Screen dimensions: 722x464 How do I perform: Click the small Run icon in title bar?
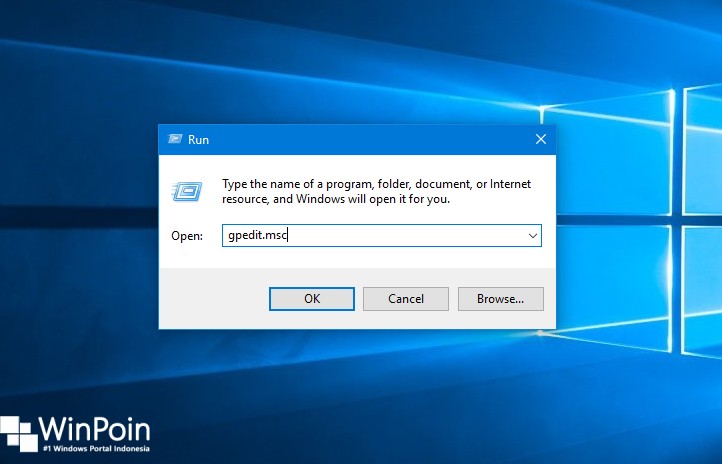coord(175,139)
